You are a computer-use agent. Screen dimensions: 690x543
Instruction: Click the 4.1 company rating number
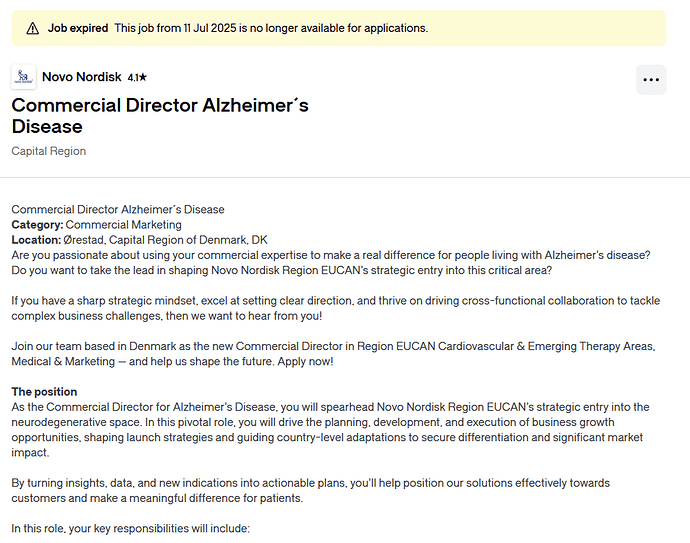133,77
